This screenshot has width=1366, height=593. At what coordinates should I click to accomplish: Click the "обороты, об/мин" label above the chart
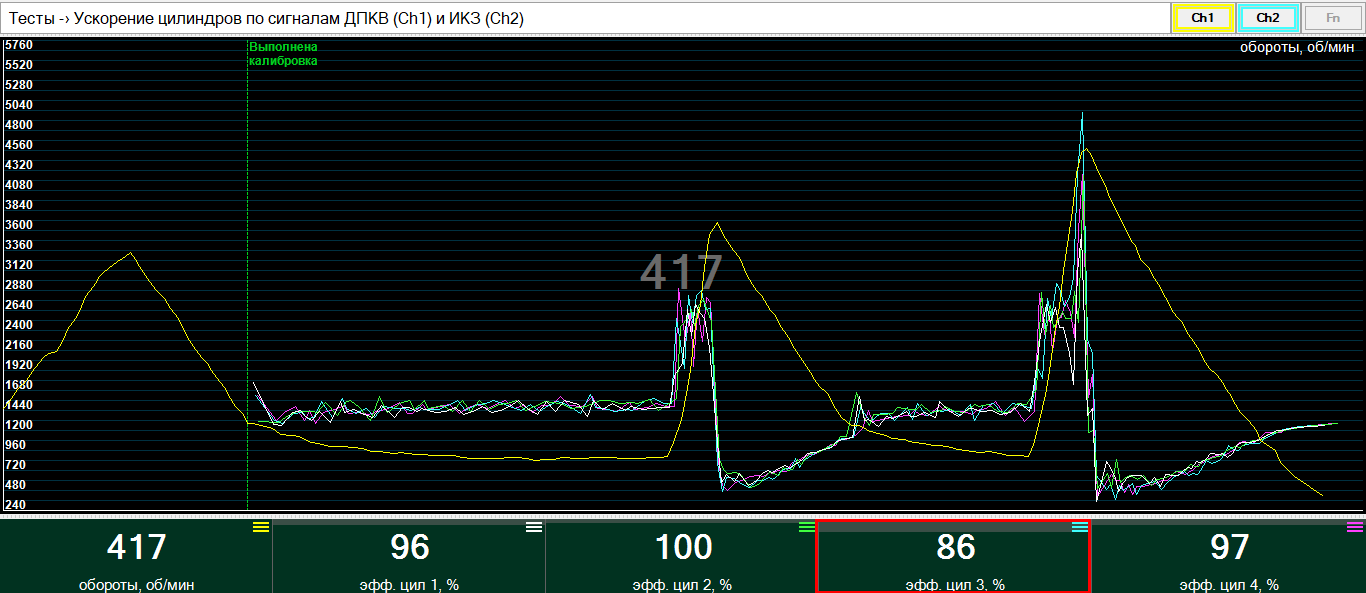click(x=1298, y=46)
